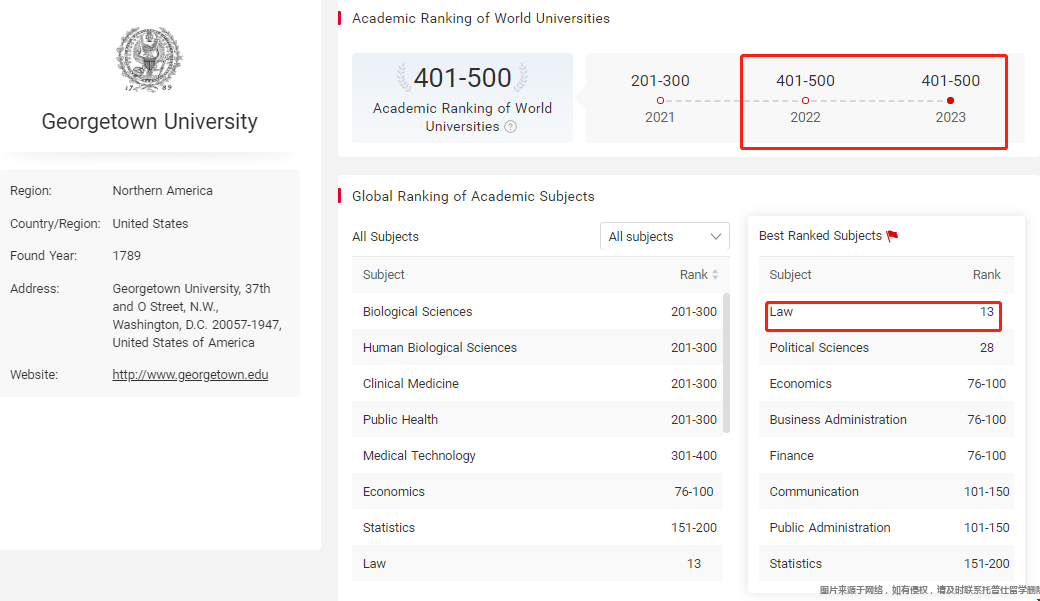1040x601 pixels.
Task: Click the Best Ranked Subjects title
Action: (x=820, y=235)
